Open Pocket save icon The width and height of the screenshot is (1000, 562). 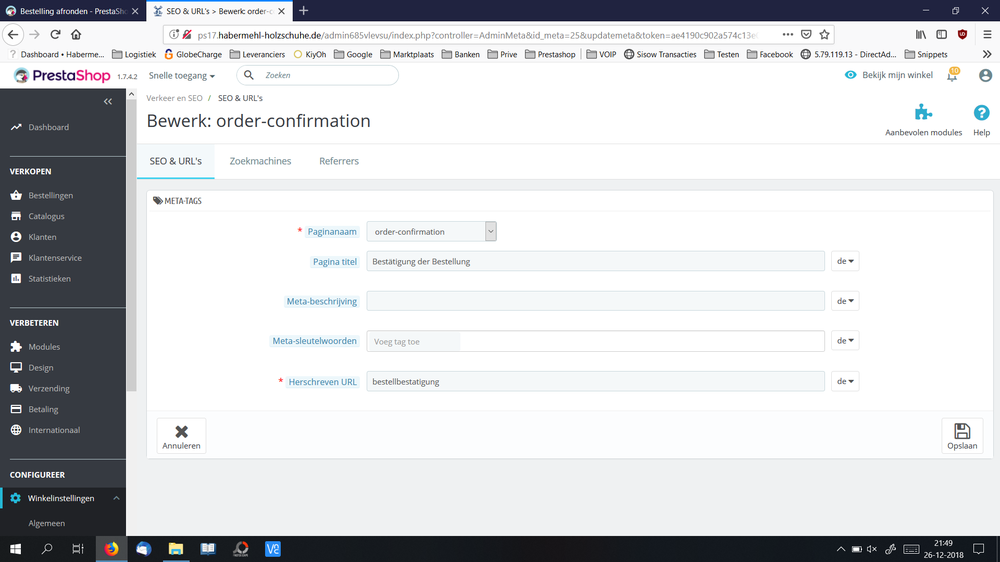pyautogui.click(x=806, y=34)
